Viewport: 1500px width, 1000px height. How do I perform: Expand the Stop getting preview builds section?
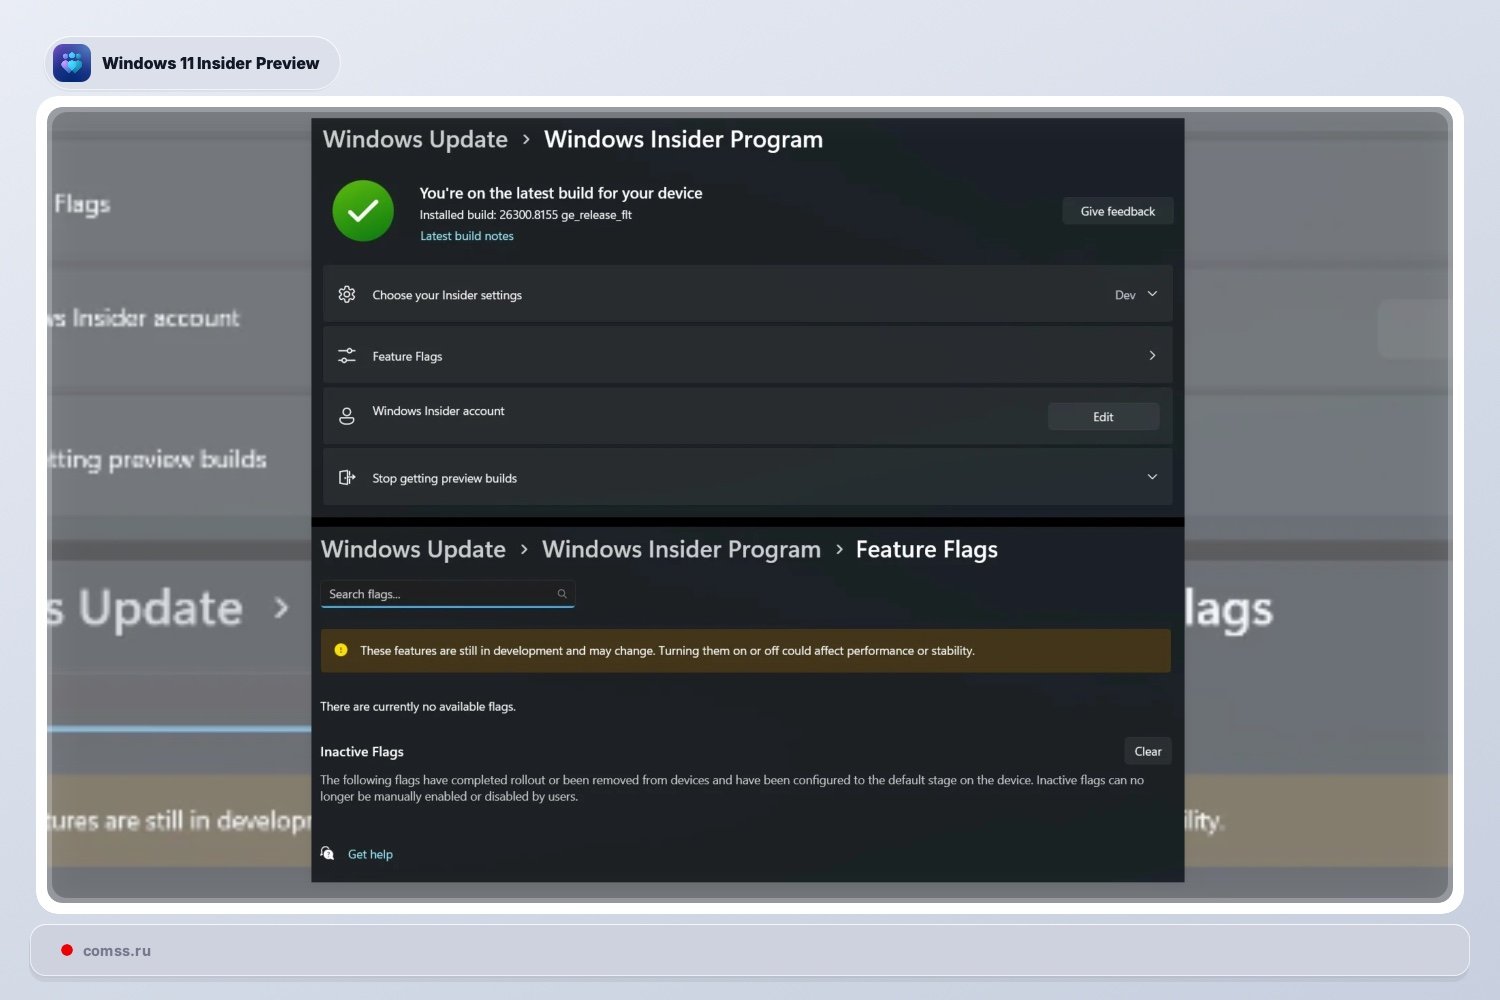1152,477
